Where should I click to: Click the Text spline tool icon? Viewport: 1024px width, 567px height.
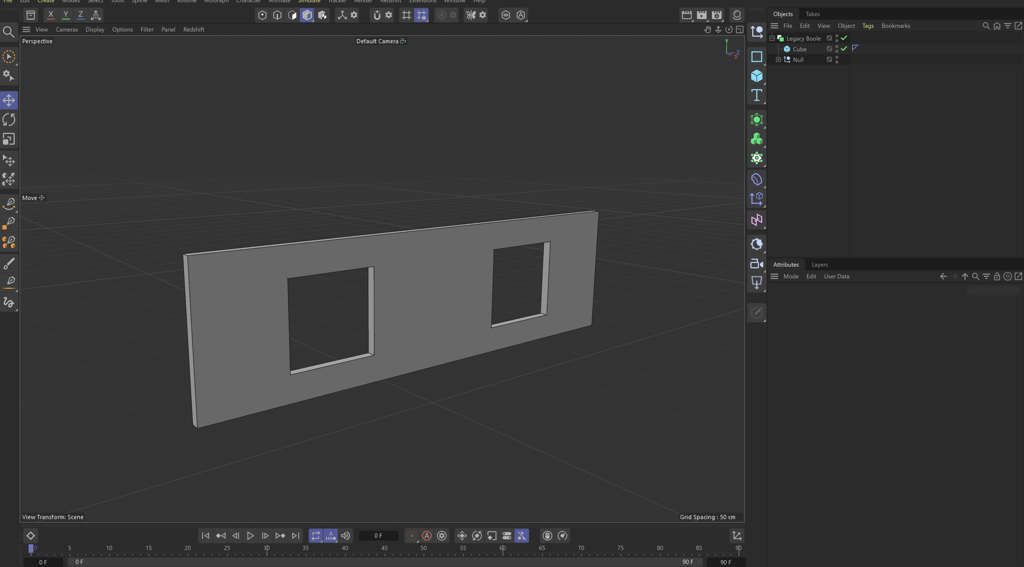pyautogui.click(x=757, y=95)
